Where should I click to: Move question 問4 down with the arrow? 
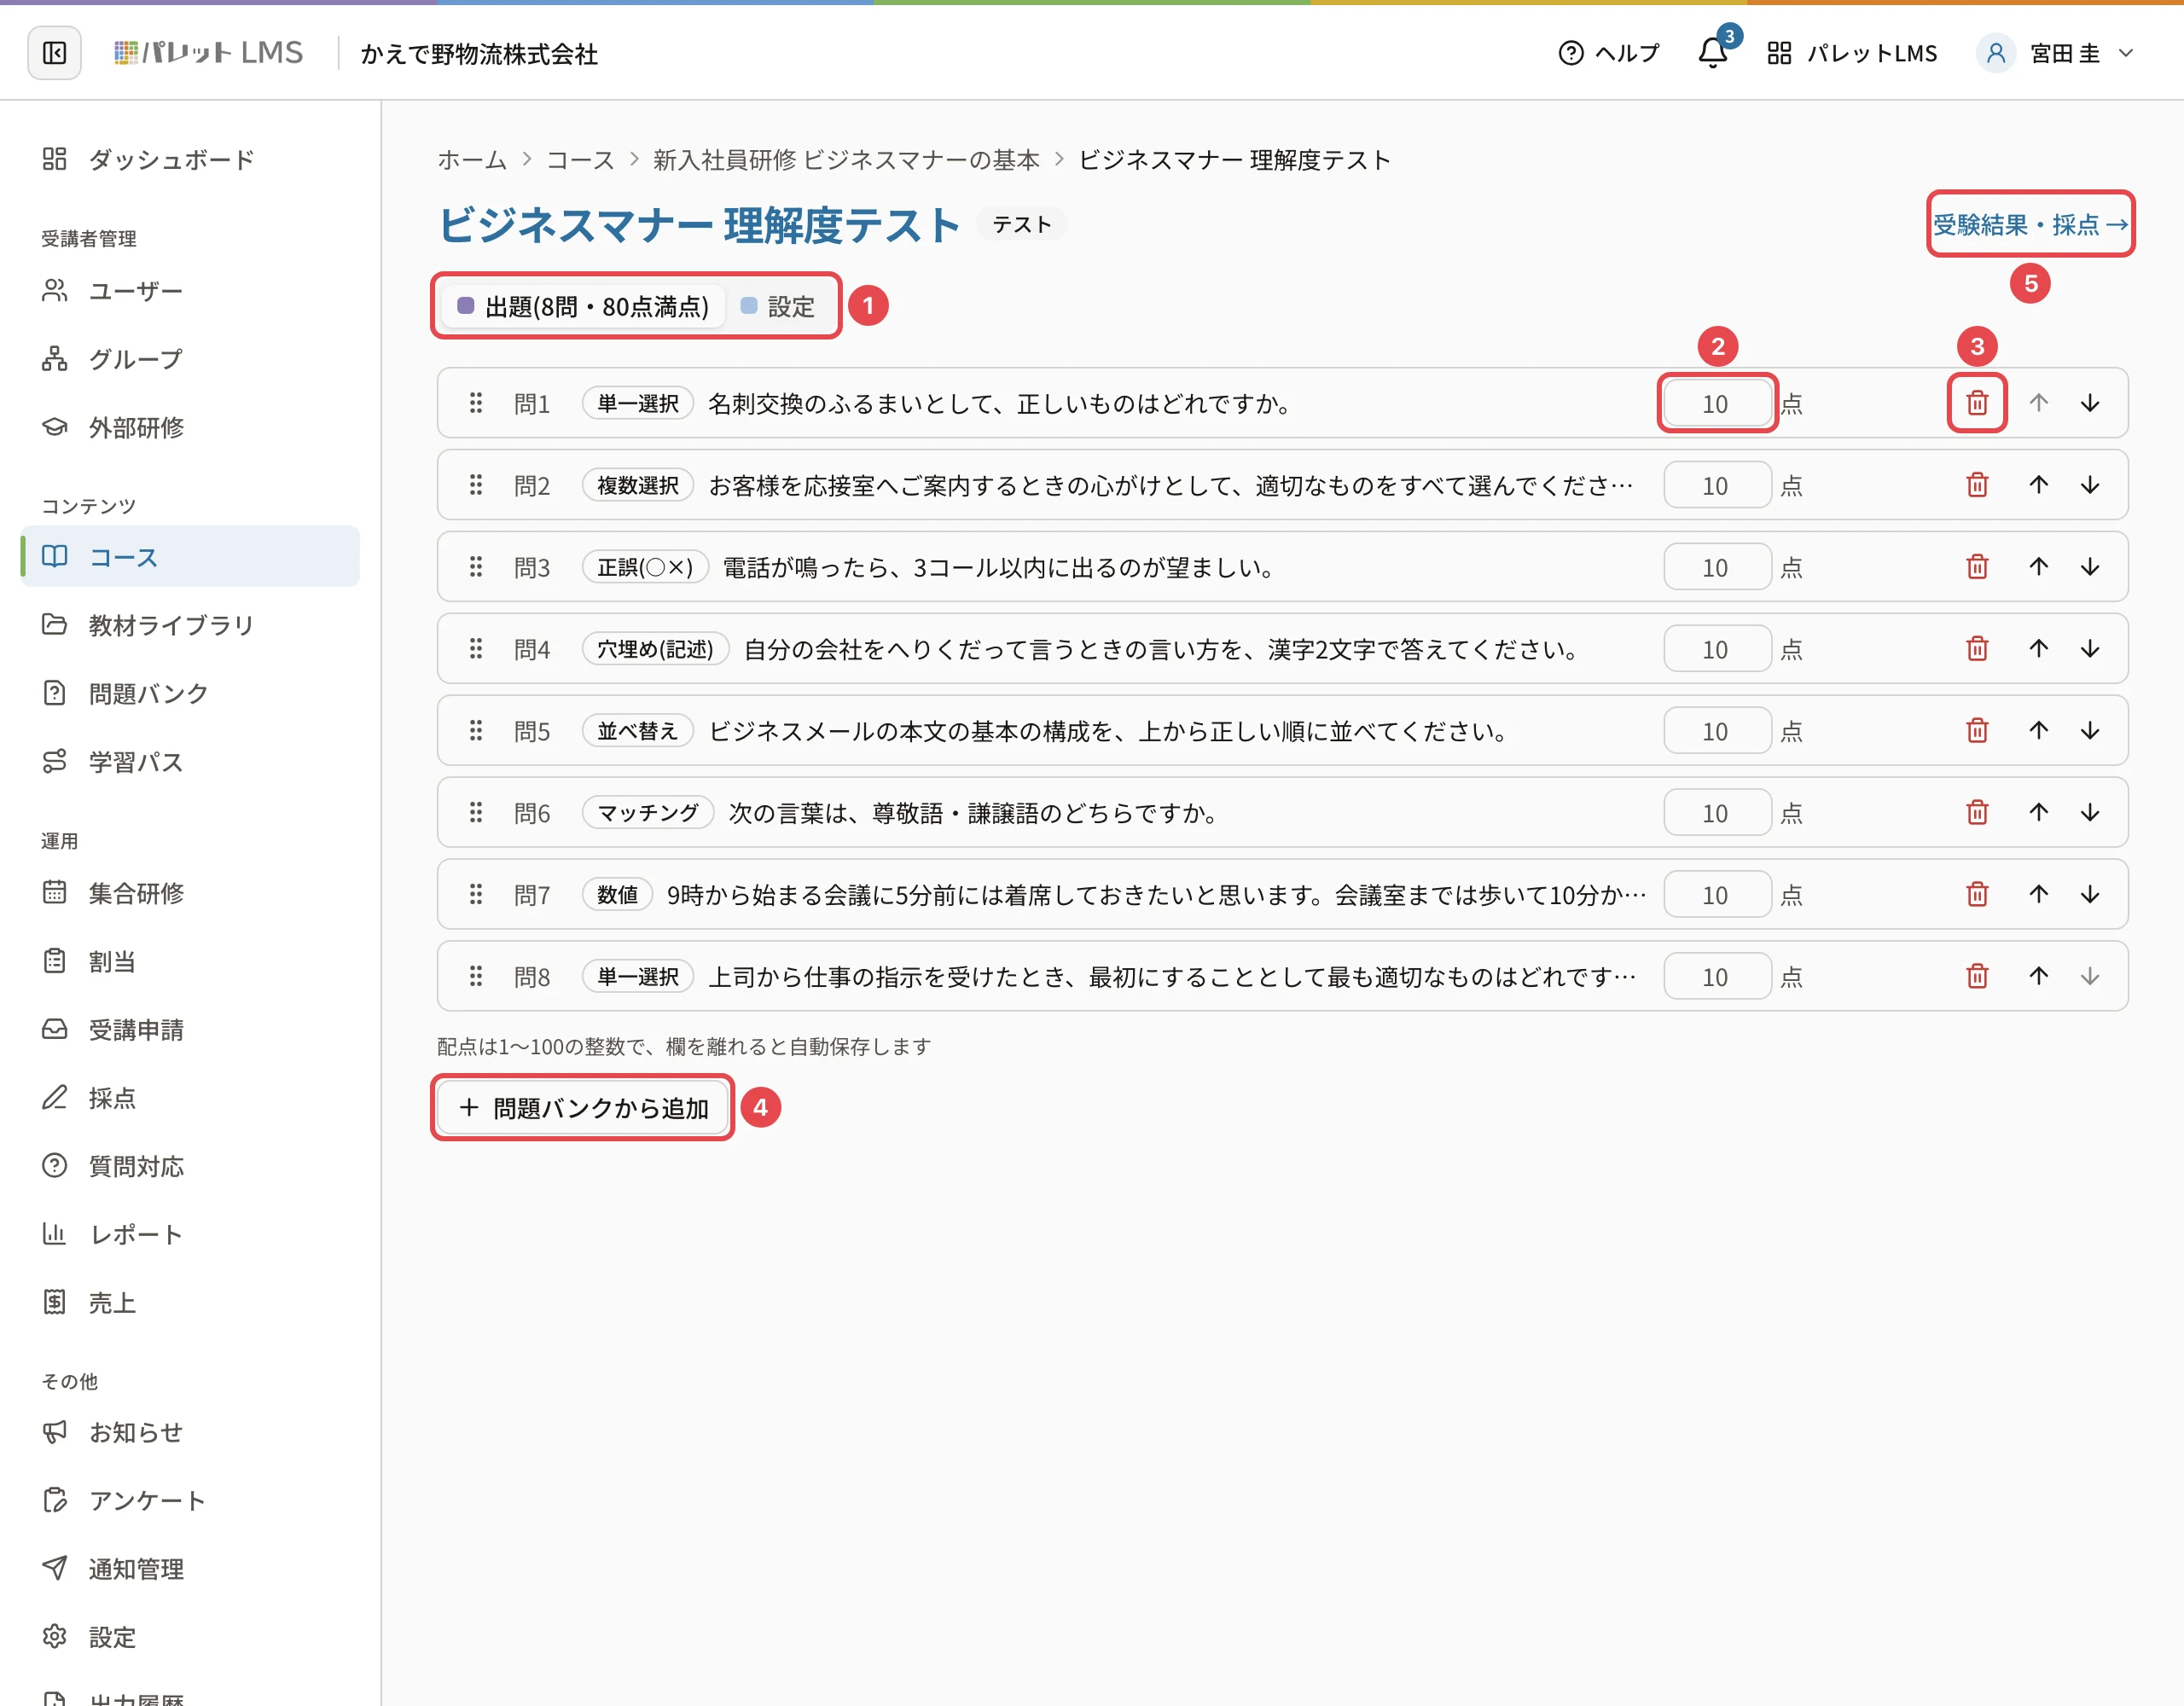click(x=2090, y=649)
